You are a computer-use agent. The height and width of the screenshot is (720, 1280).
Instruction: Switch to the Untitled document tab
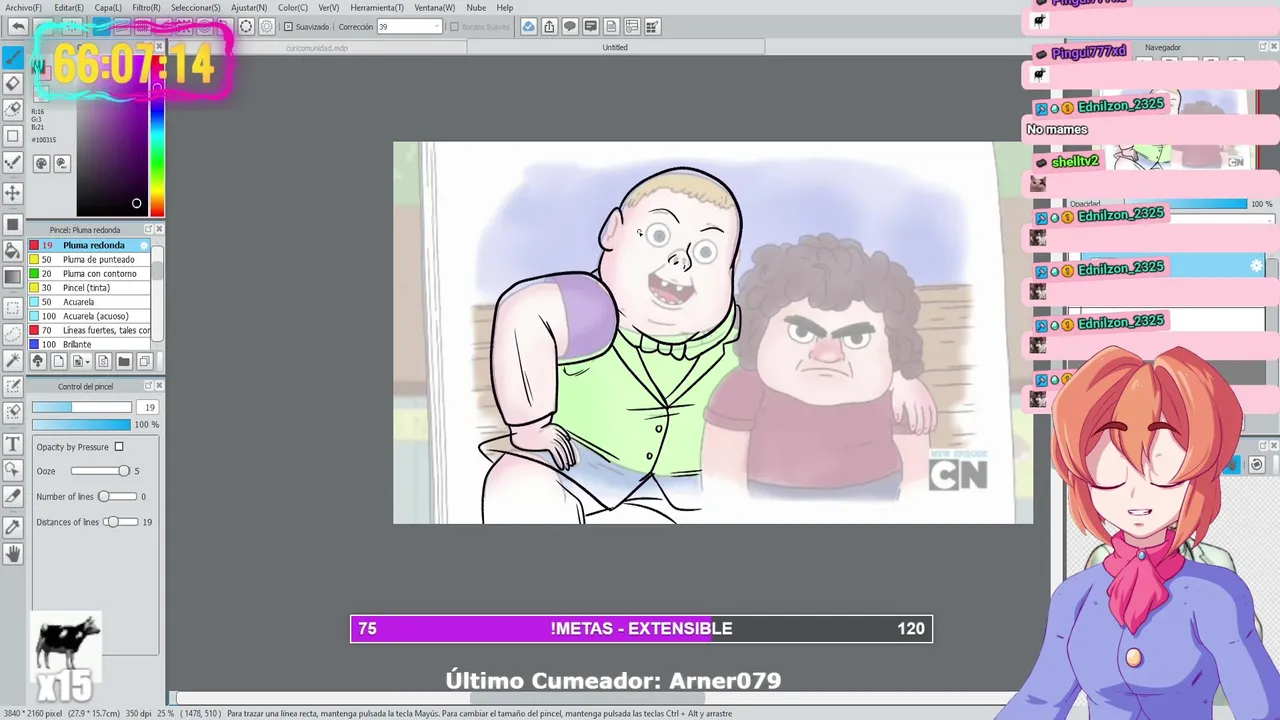[615, 47]
